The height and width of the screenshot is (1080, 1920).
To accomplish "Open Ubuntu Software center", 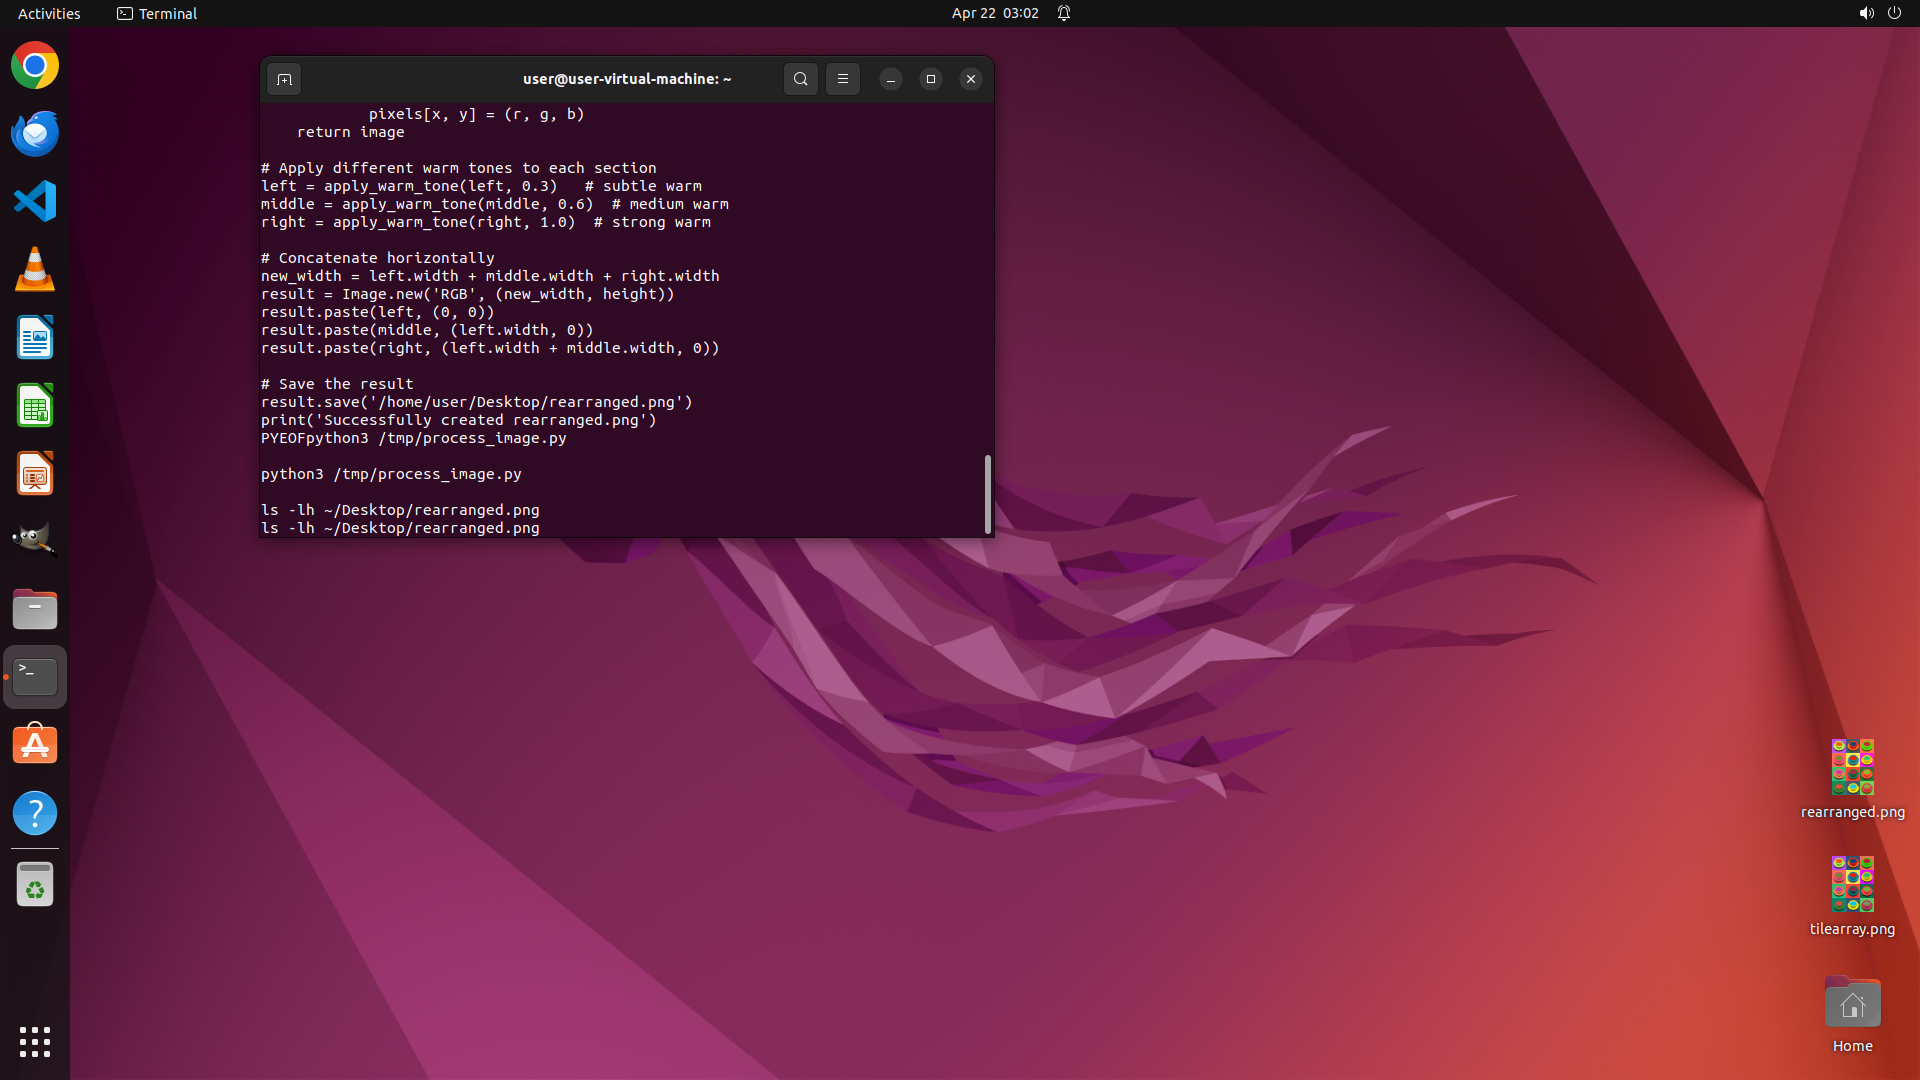I will pos(35,745).
